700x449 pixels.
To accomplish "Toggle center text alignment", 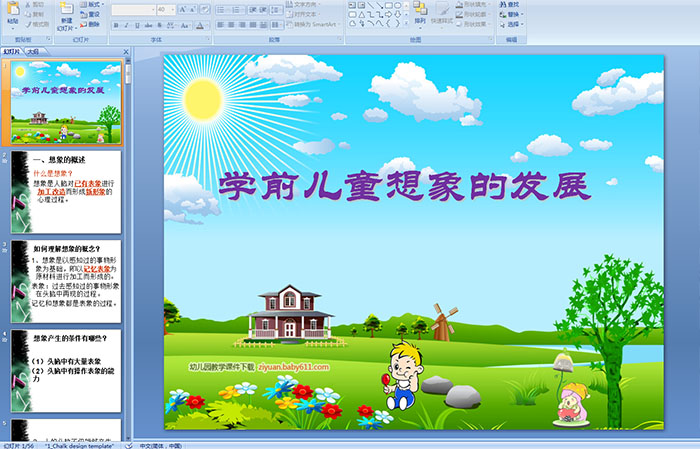I will pyautogui.click(x=231, y=25).
